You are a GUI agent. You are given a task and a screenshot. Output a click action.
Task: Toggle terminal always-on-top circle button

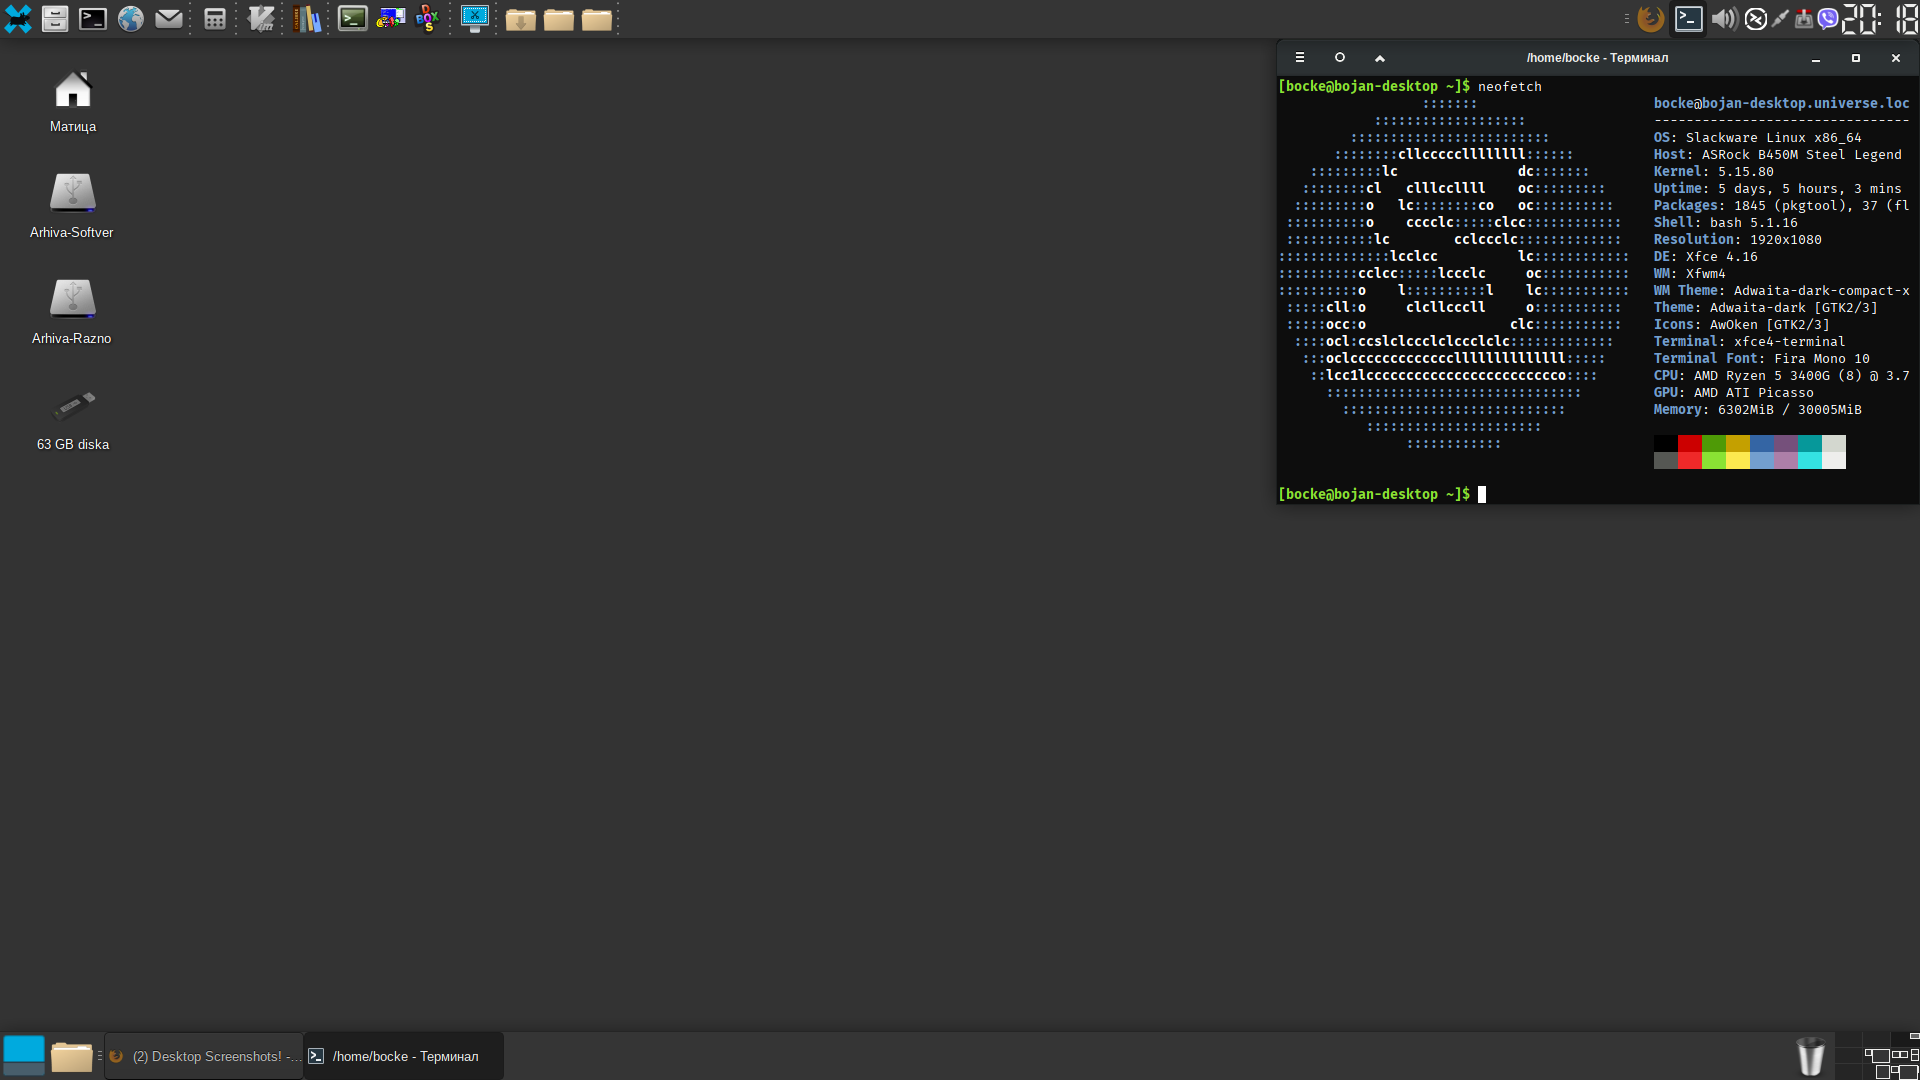(x=1340, y=58)
